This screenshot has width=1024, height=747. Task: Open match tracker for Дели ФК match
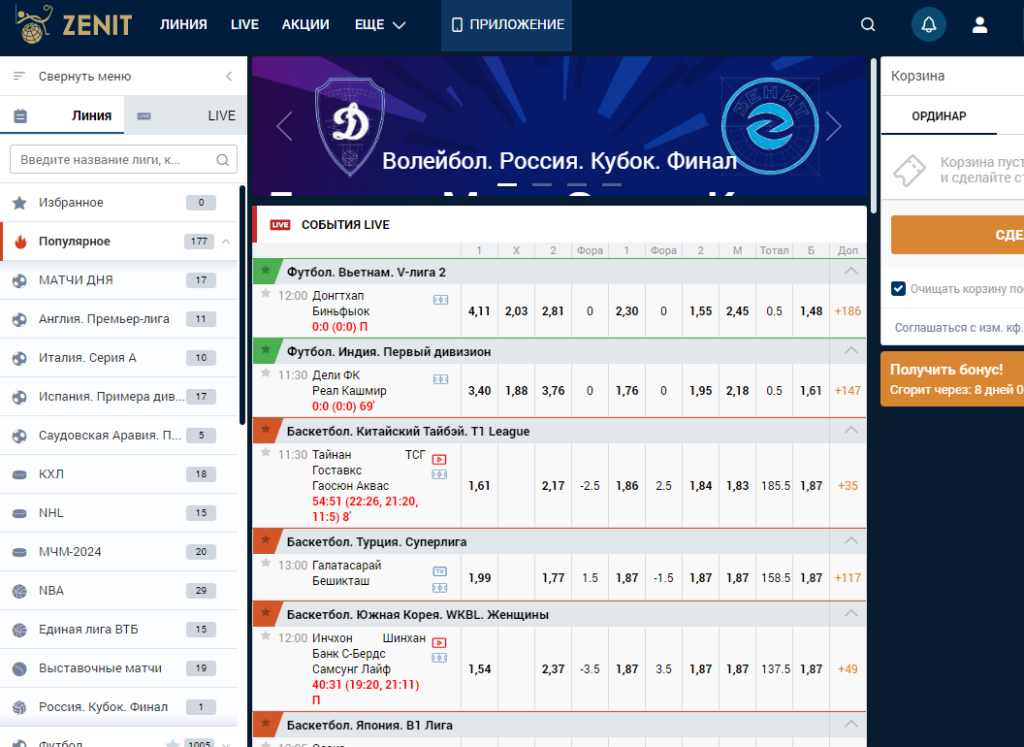pyautogui.click(x=441, y=379)
